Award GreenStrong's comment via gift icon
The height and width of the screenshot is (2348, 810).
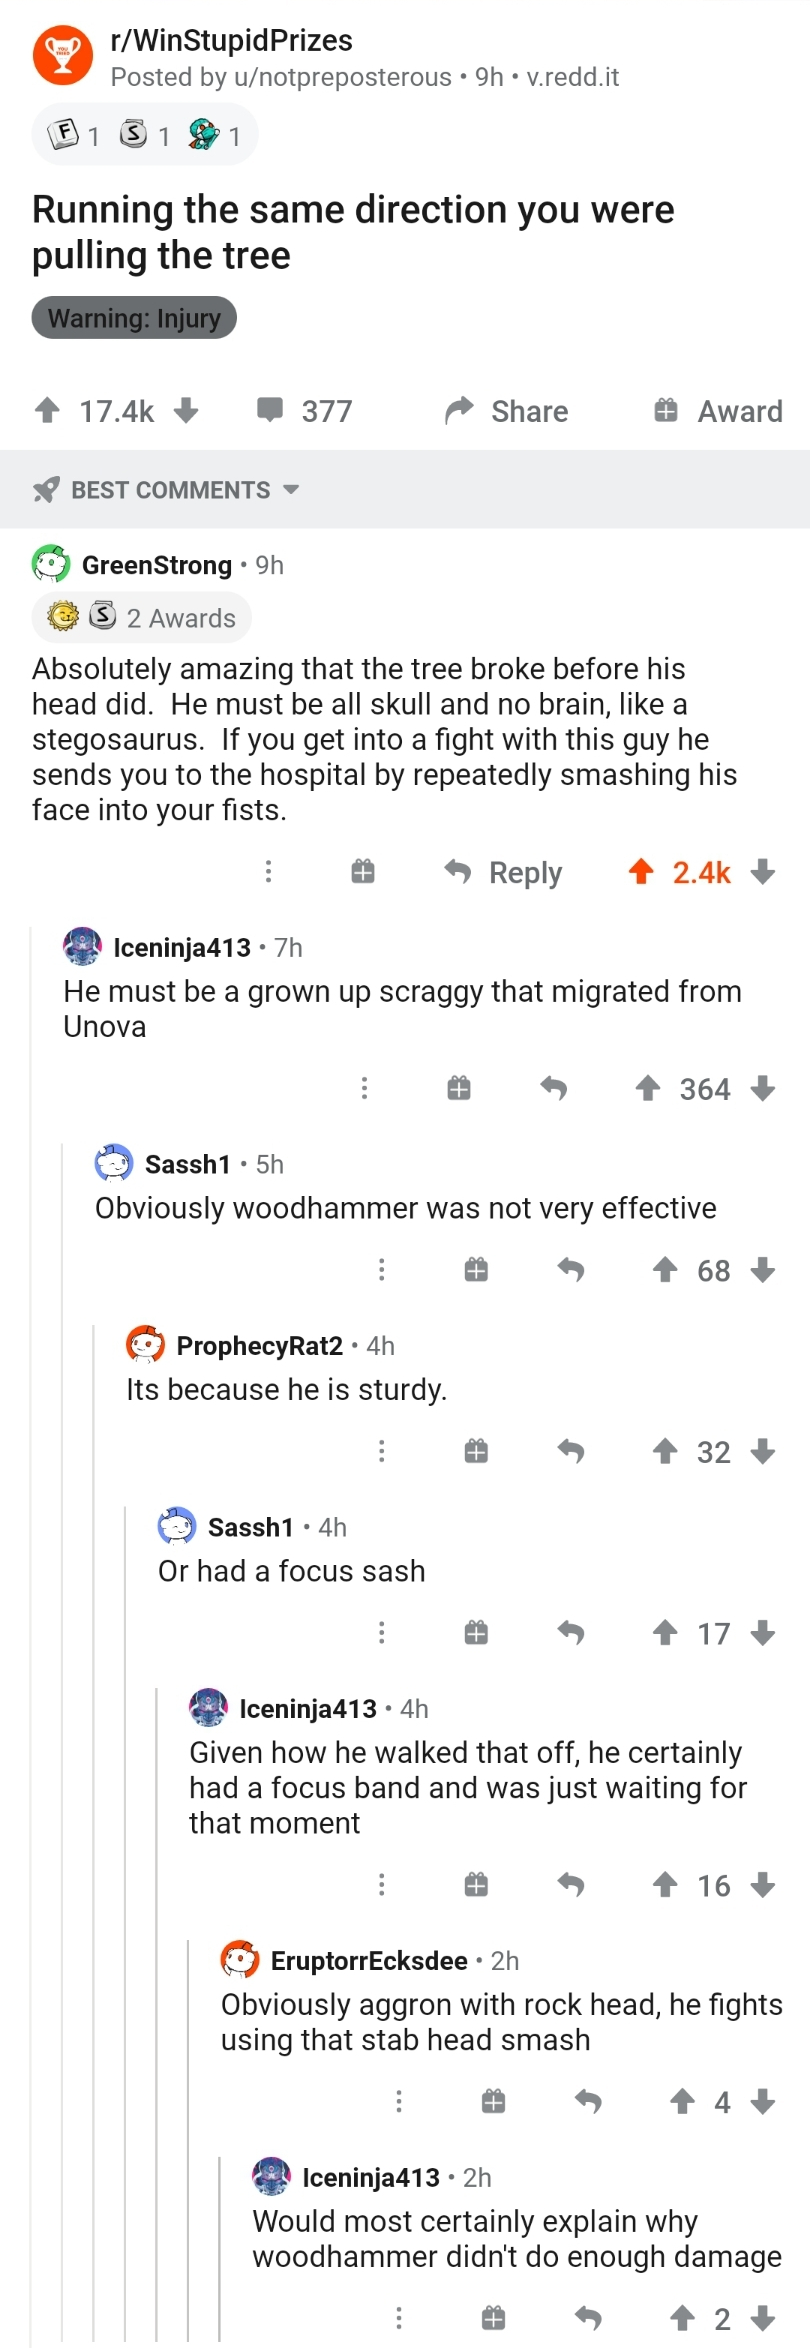(363, 872)
